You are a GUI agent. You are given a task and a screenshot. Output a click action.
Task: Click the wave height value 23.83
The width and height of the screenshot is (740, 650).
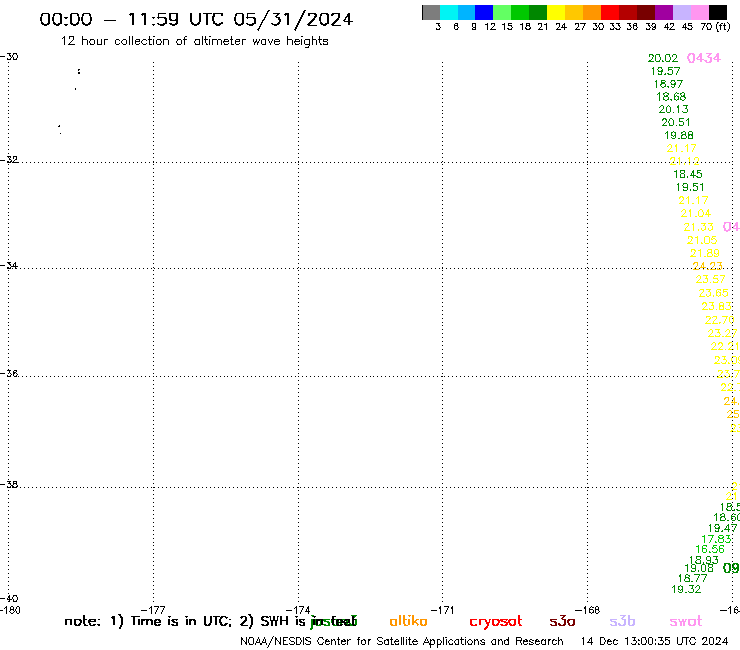point(716,306)
